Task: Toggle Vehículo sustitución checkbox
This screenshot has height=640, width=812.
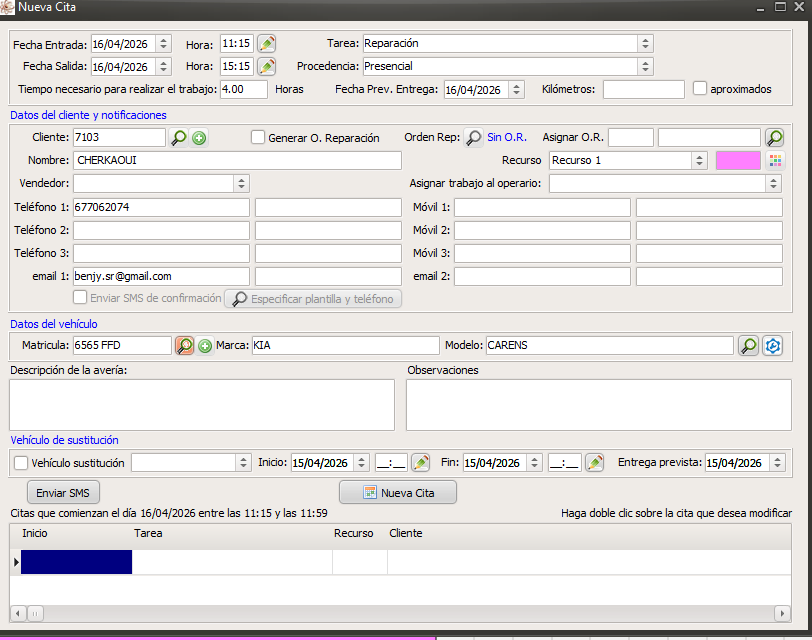Action: coord(21,463)
